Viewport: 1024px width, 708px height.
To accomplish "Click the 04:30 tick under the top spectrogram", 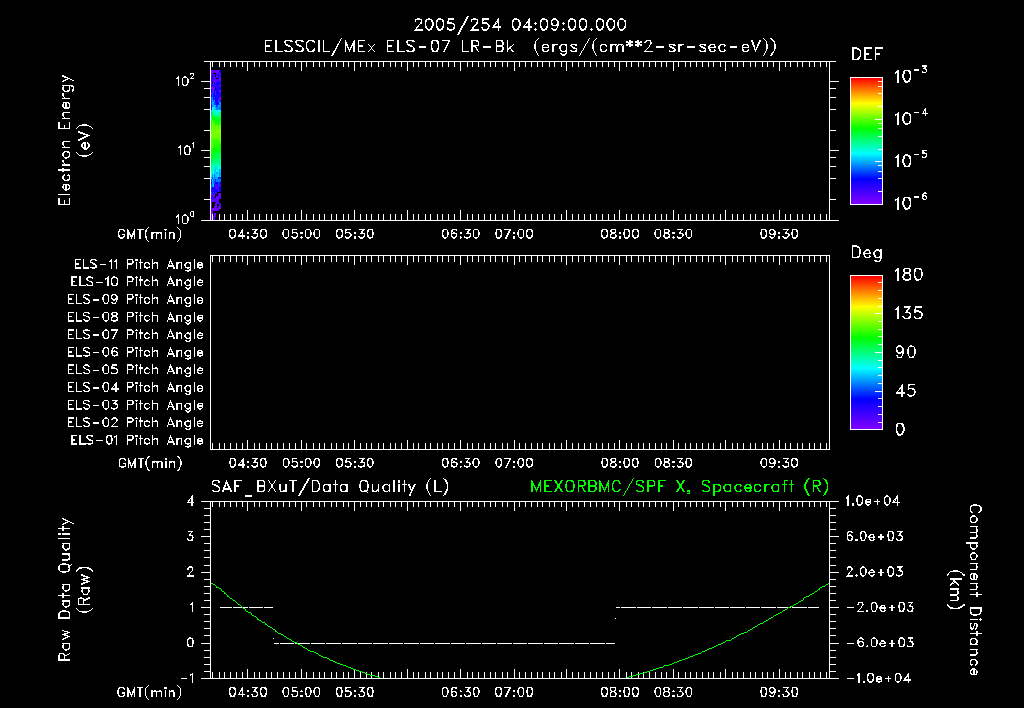I will (x=248, y=234).
